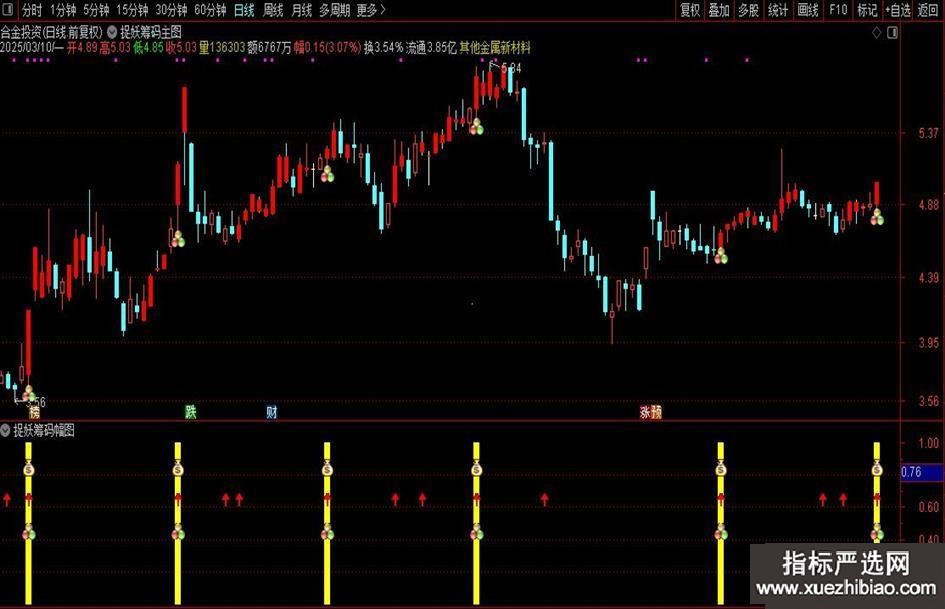The height and width of the screenshot is (609, 945).
Task: Add stock to watchlist with +自选
Action: pos(898,10)
